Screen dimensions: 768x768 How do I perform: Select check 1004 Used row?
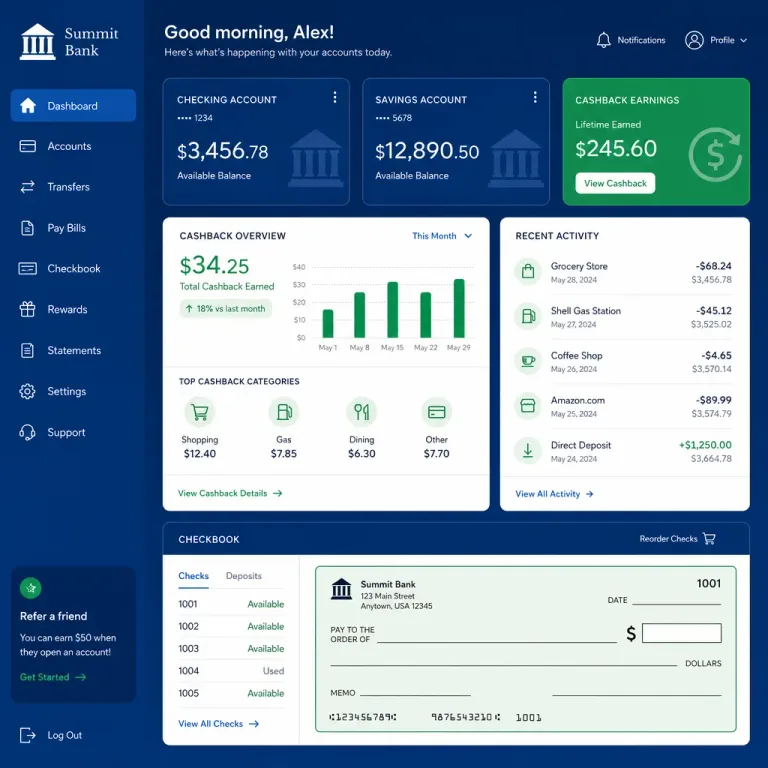[231, 671]
